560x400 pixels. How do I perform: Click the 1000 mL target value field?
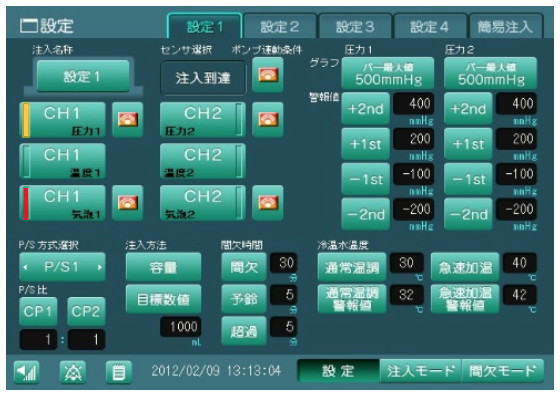click(x=180, y=327)
